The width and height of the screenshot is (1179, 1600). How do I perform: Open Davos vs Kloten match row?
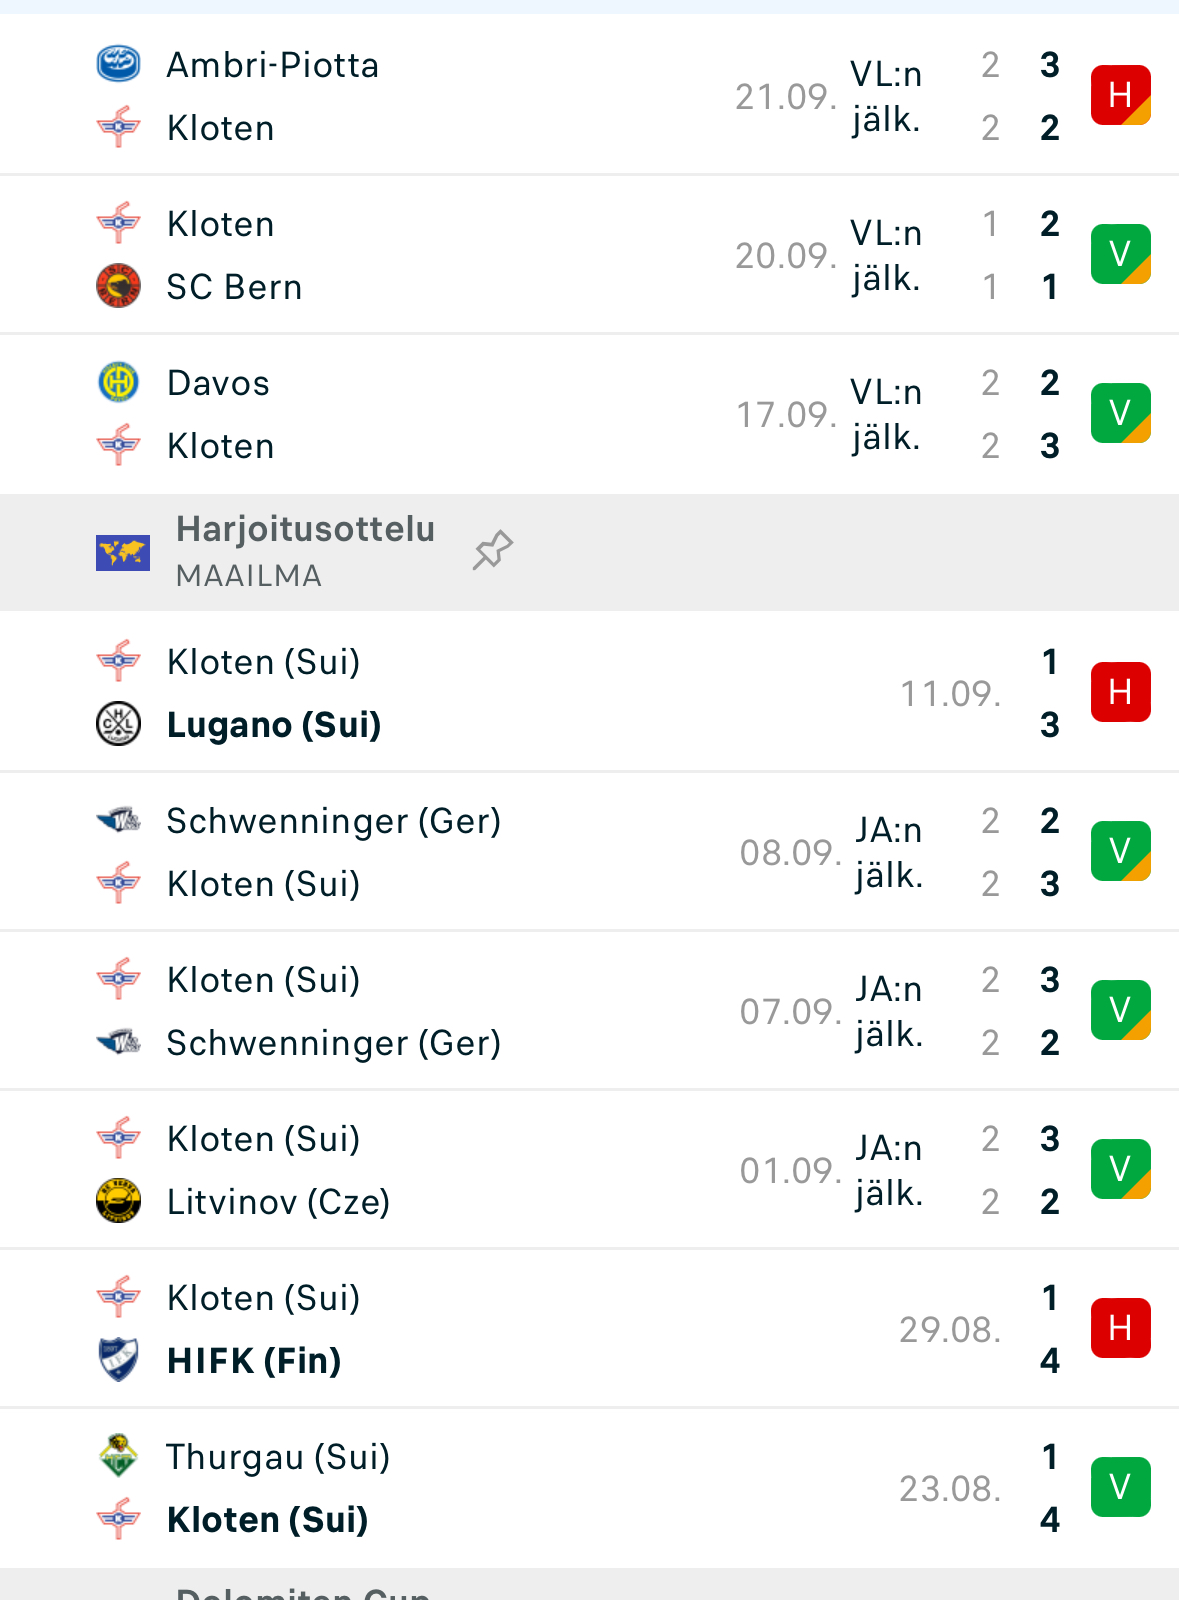point(589,414)
